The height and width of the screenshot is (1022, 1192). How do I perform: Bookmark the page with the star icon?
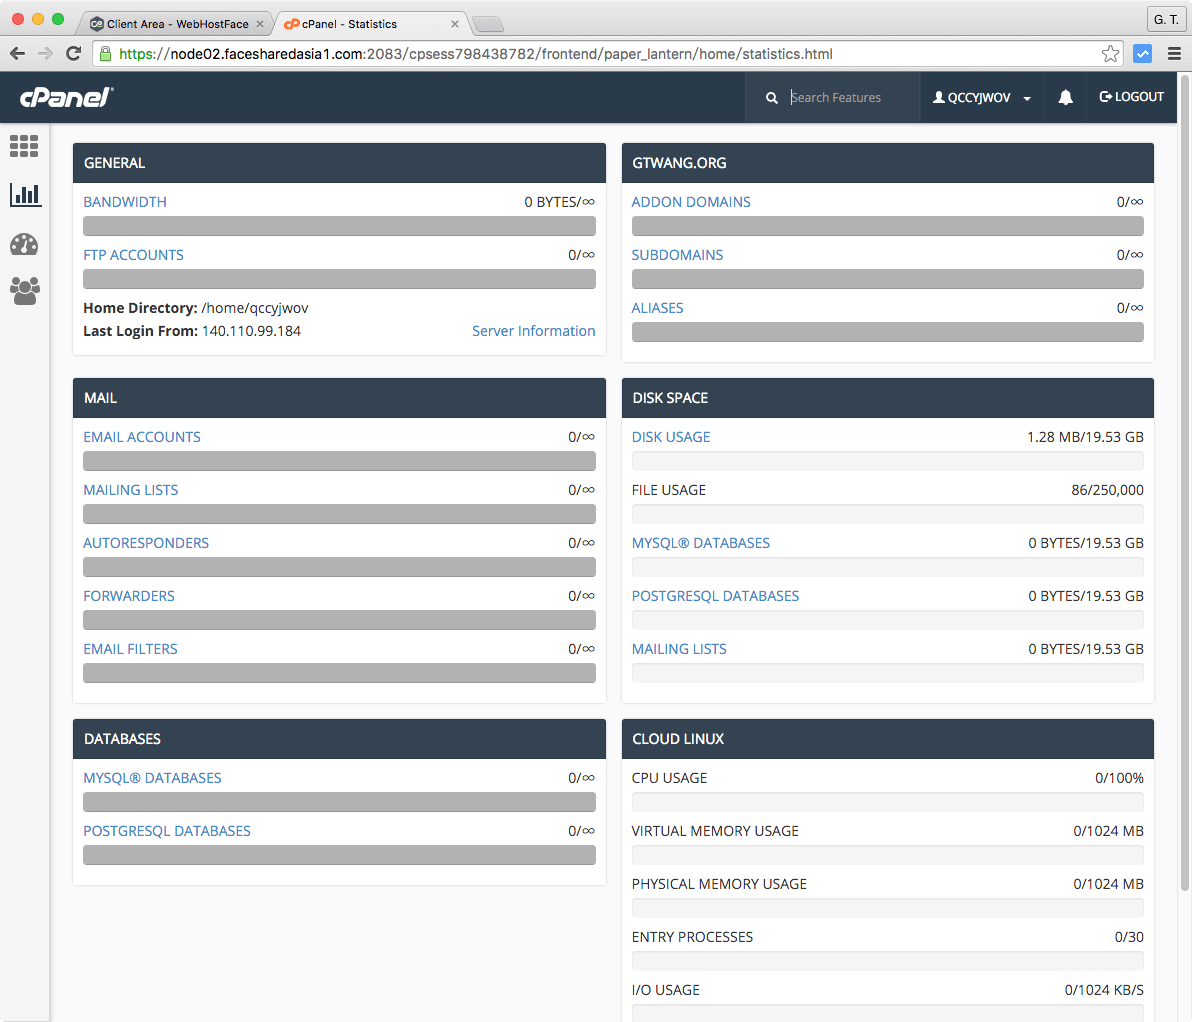tap(1110, 54)
